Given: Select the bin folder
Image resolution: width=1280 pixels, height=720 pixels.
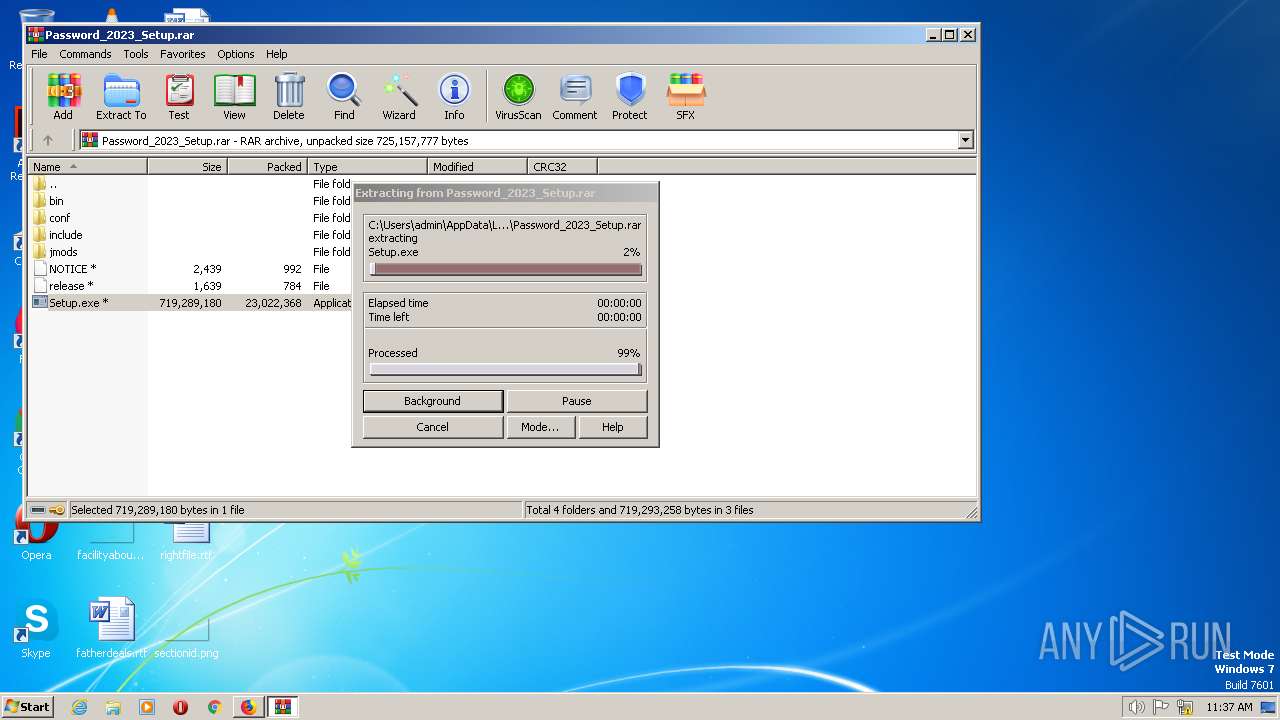Looking at the screenshot, I should coord(48,201).
